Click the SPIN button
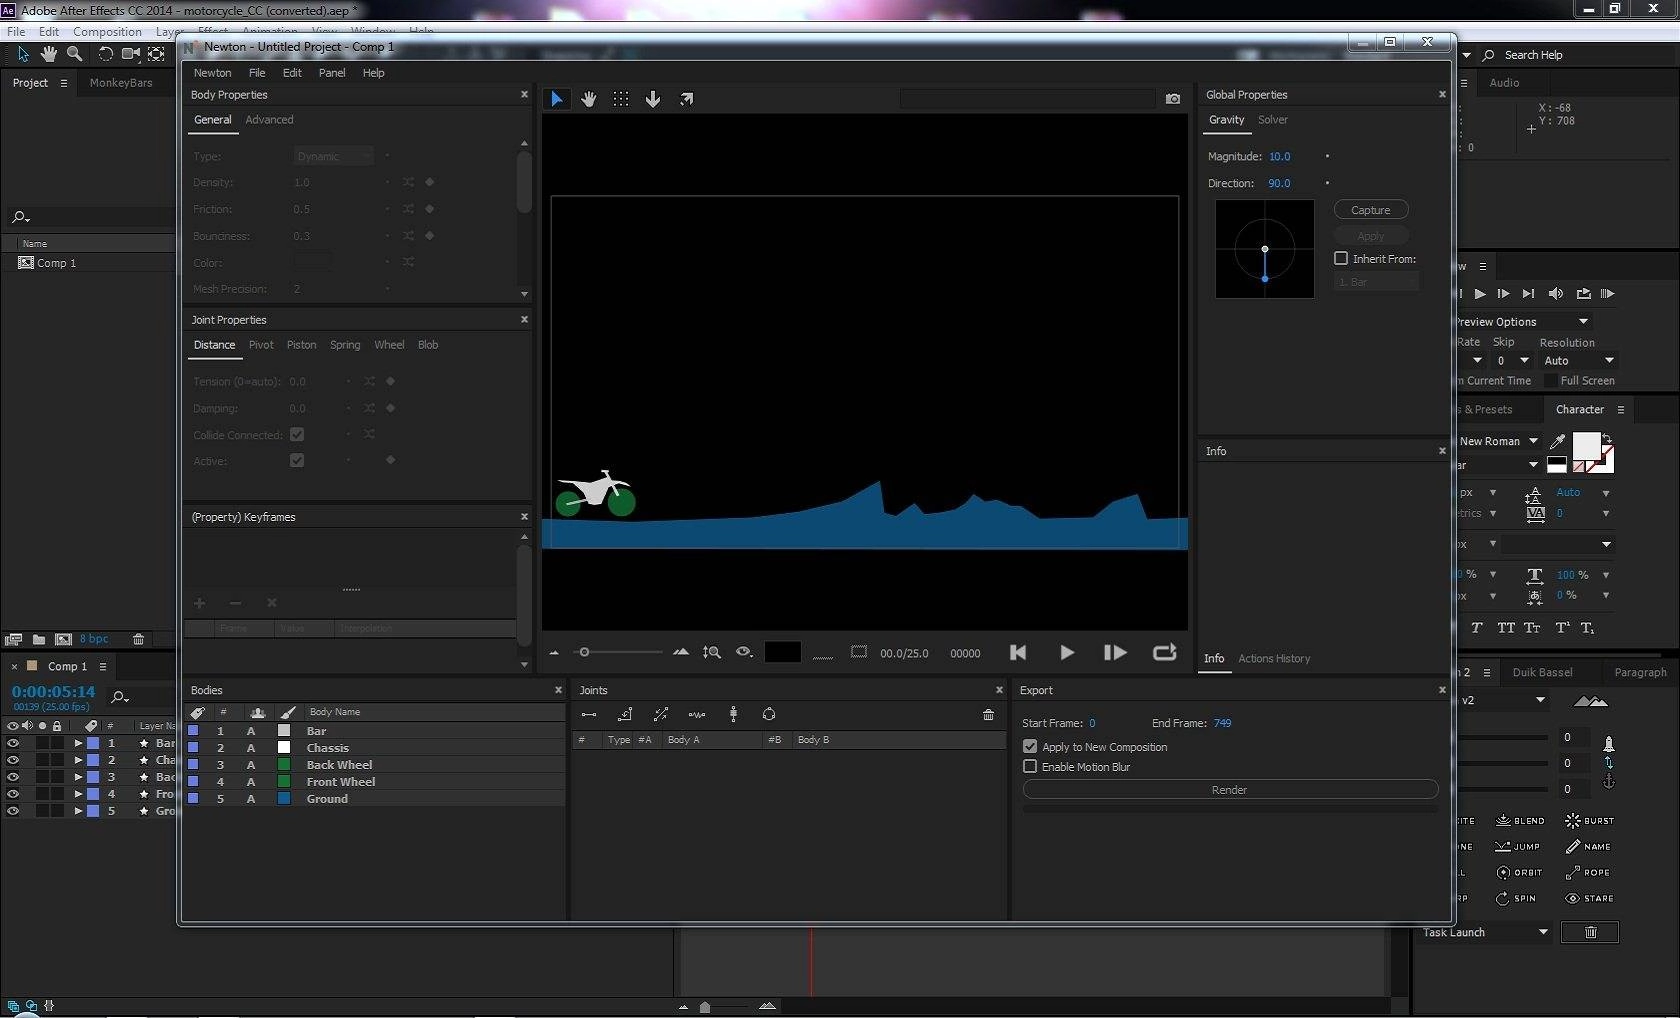The image size is (1680, 1018). click(x=1516, y=898)
